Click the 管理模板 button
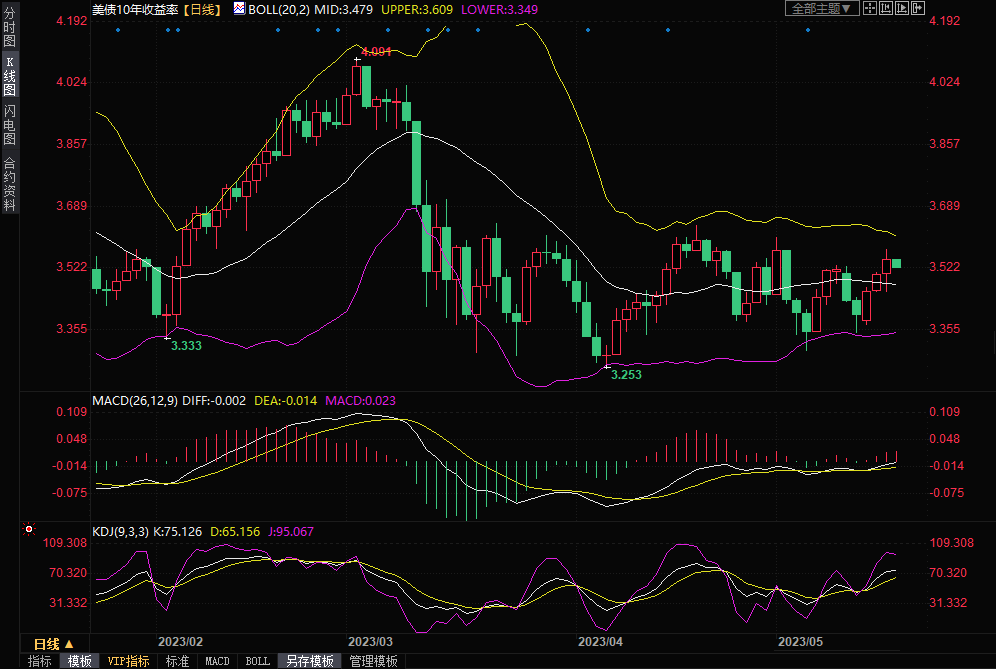The height and width of the screenshot is (669, 996). click(373, 661)
